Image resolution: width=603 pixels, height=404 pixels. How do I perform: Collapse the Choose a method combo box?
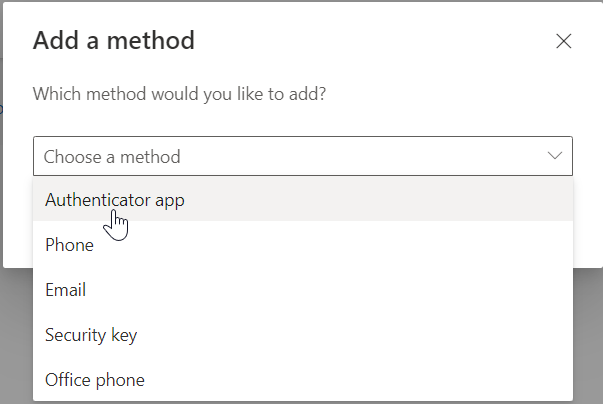tap(303, 156)
